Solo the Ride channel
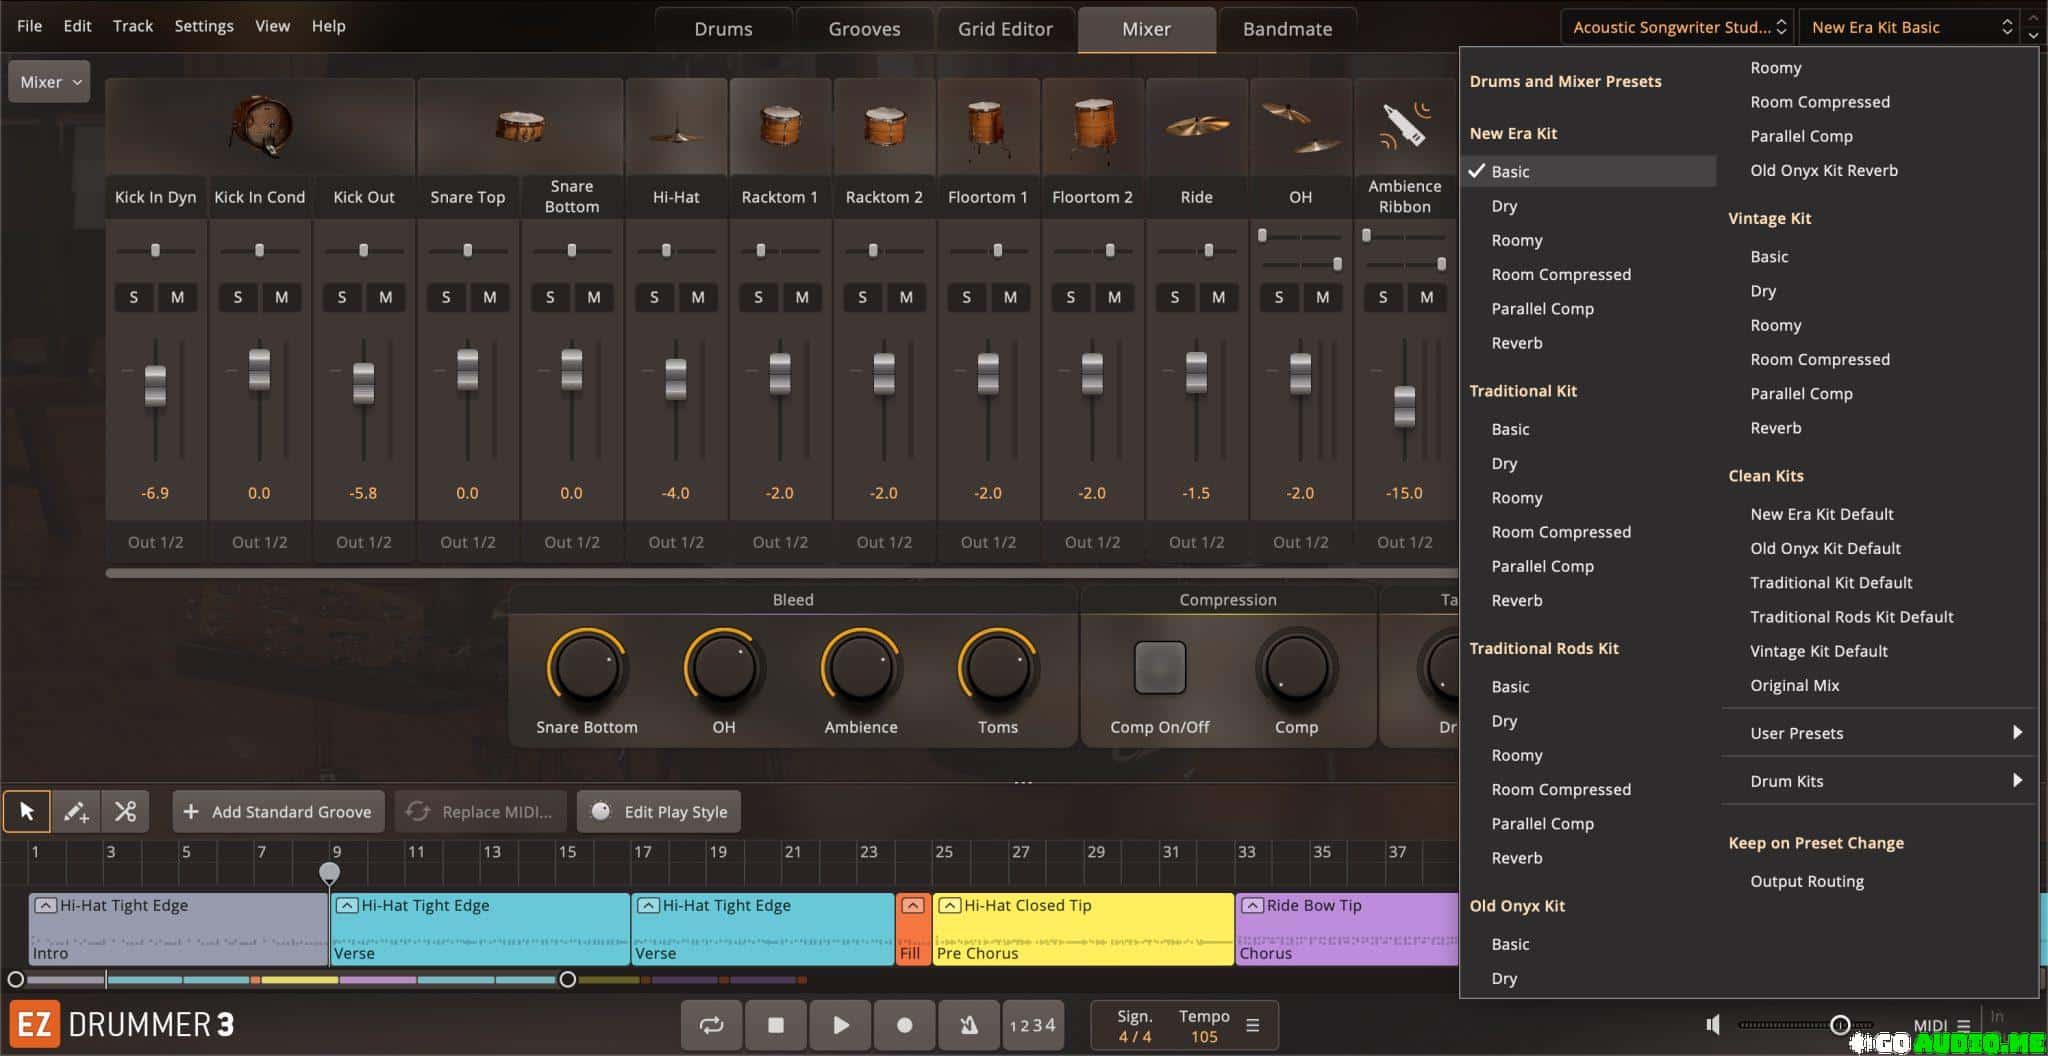 click(x=1175, y=297)
